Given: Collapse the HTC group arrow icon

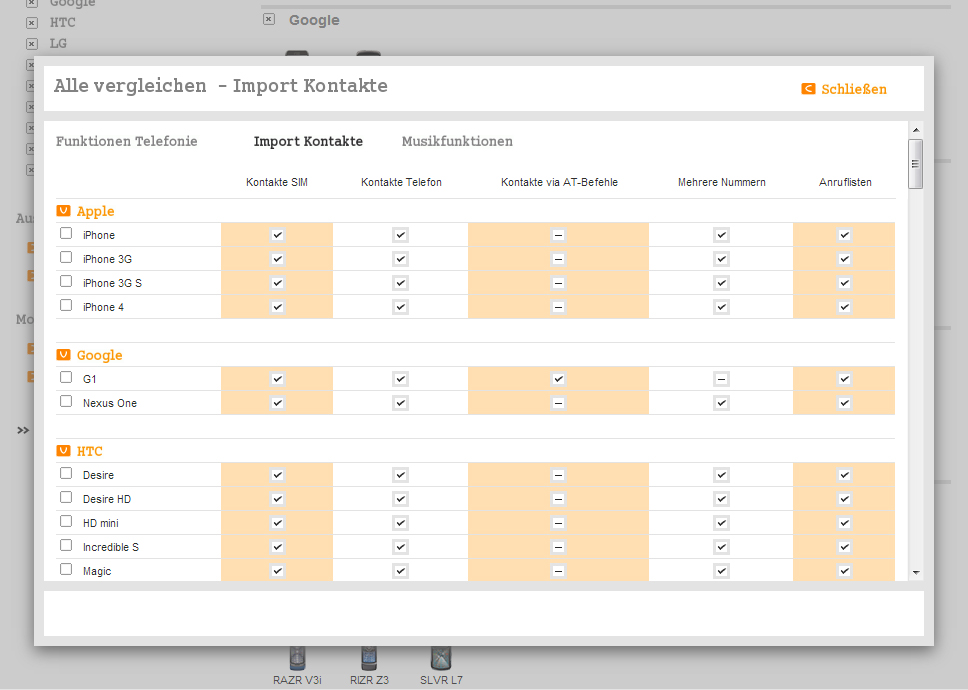Looking at the screenshot, I should [63, 451].
